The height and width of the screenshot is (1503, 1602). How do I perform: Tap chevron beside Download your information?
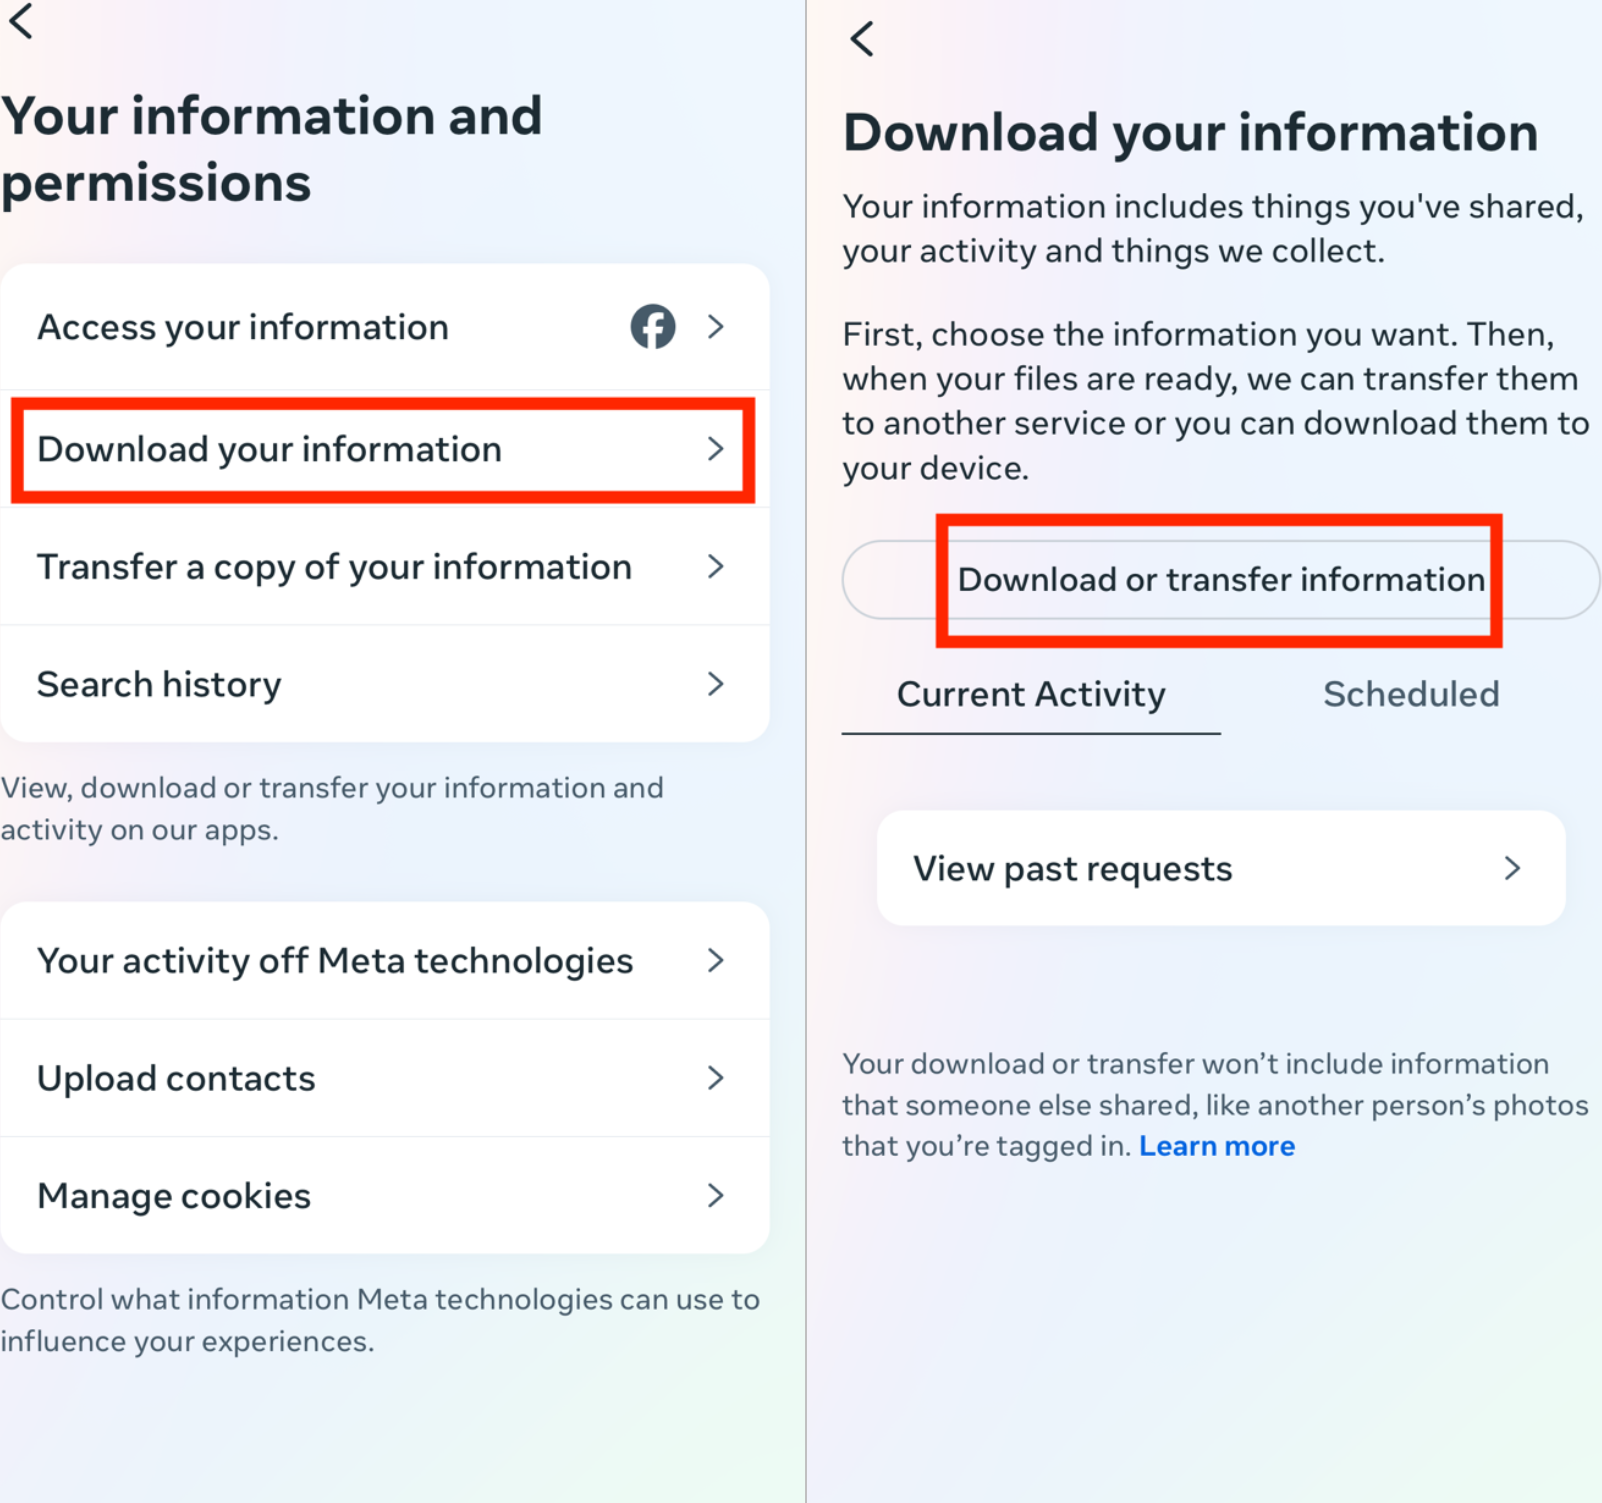[715, 449]
